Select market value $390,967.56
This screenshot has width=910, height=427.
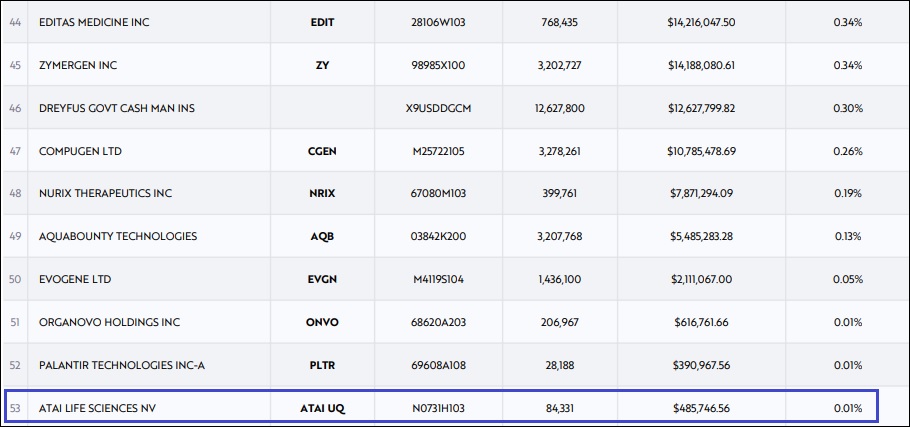tap(701, 366)
